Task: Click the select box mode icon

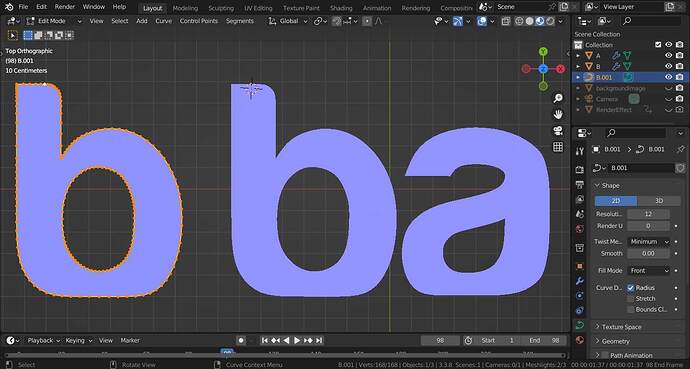Action: [x=28, y=36]
